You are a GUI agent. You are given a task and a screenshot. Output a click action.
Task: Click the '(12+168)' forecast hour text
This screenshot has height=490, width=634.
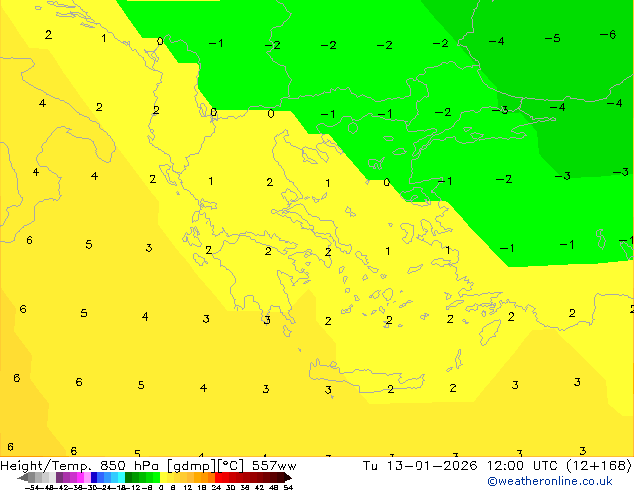pos(599,466)
